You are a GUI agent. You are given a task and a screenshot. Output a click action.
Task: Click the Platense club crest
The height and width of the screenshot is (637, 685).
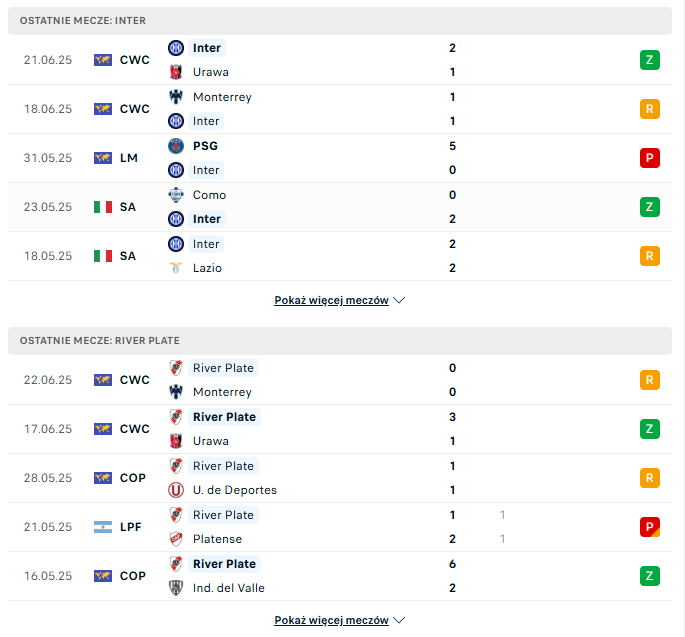point(176,539)
